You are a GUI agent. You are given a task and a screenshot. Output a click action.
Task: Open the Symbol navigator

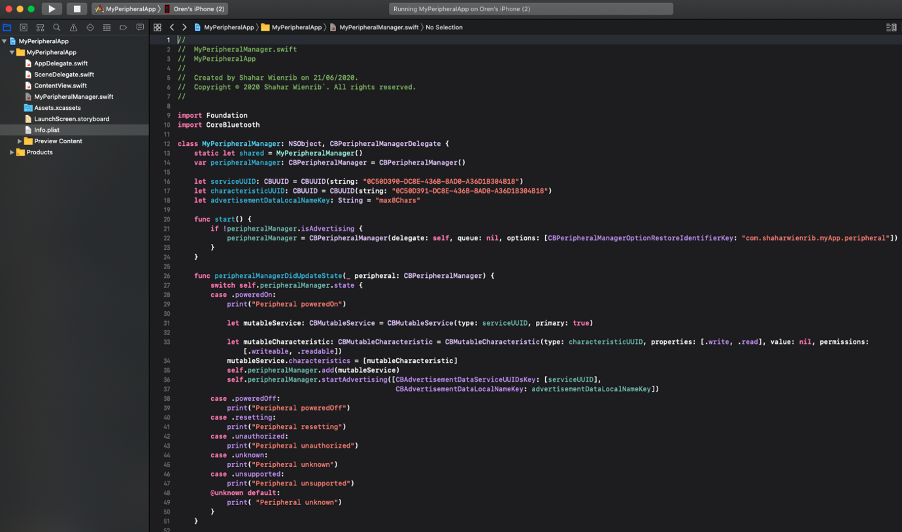click(x=40, y=27)
